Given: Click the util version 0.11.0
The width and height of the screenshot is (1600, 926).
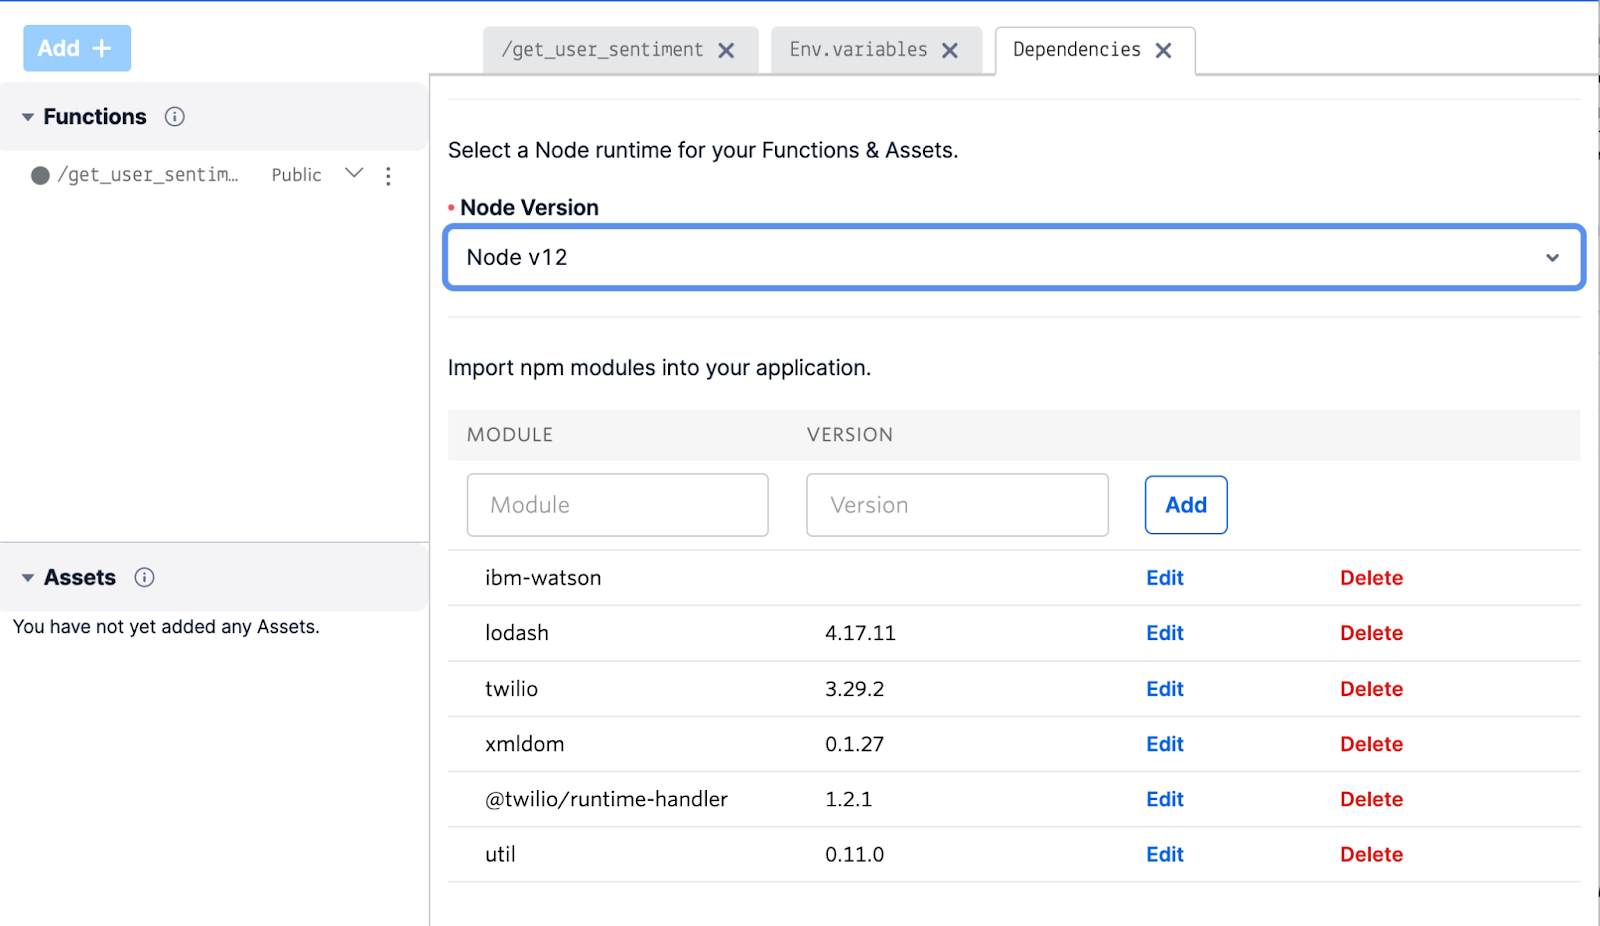Looking at the screenshot, I should (x=854, y=855).
